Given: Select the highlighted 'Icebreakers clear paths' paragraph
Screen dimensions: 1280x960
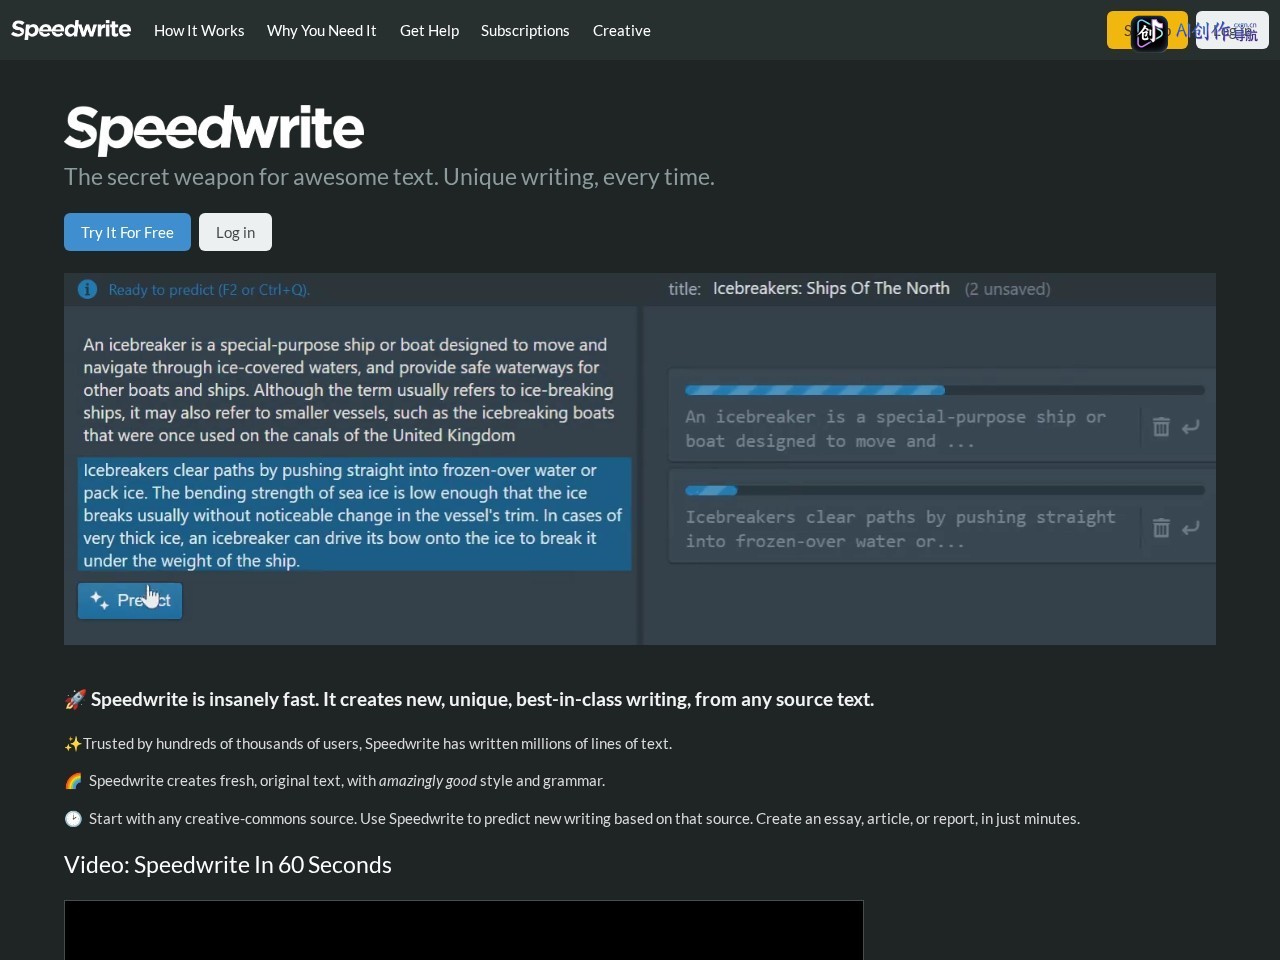Looking at the screenshot, I should (x=354, y=514).
